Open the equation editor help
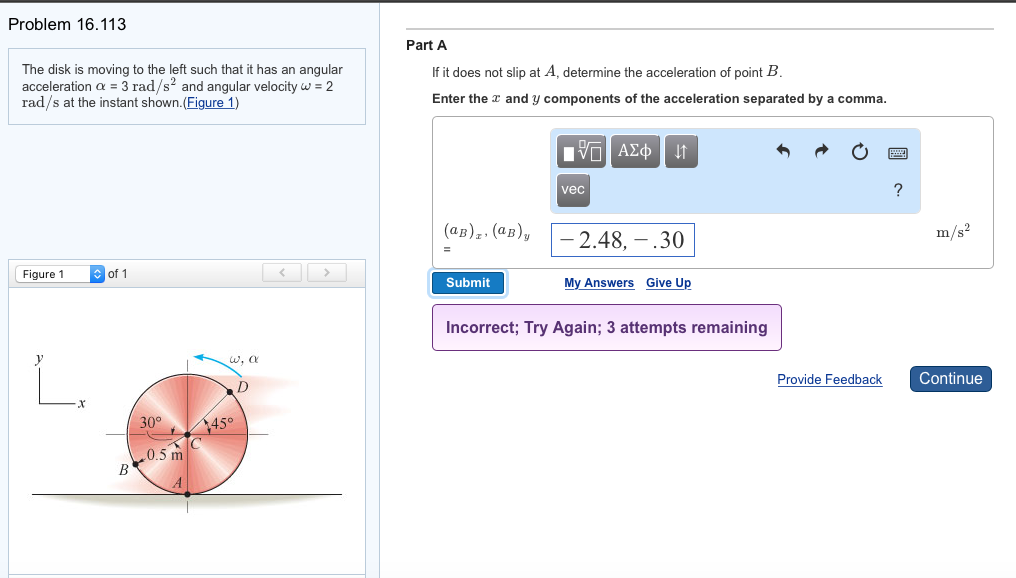Viewport: 1016px width, 578px height. tap(897, 190)
